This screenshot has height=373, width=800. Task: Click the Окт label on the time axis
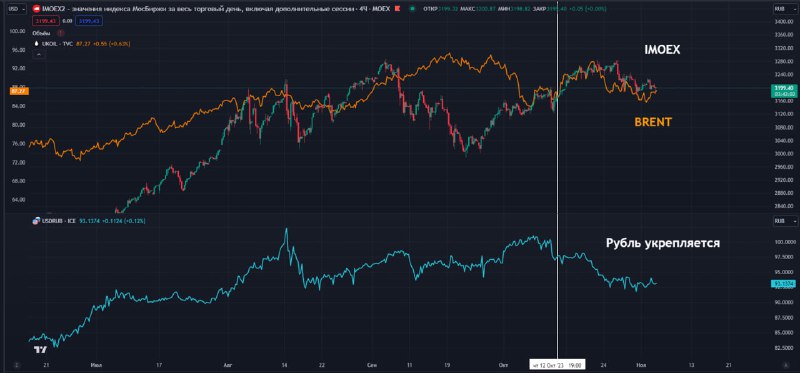[504, 365]
